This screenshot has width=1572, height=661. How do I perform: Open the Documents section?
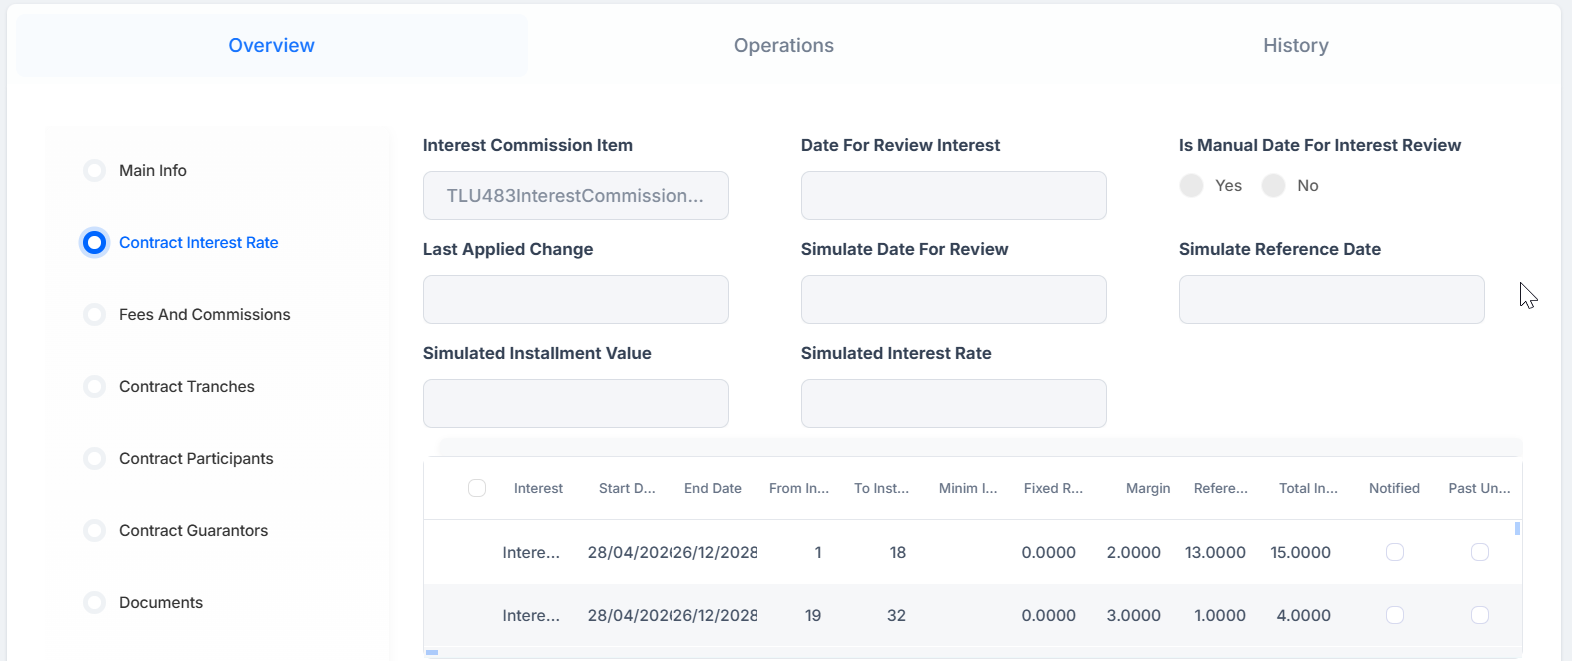[x=161, y=602]
